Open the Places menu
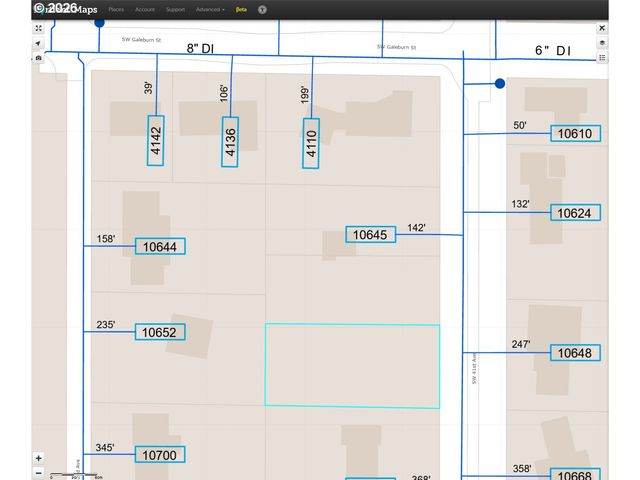The height and width of the screenshot is (480, 640). [116, 9]
